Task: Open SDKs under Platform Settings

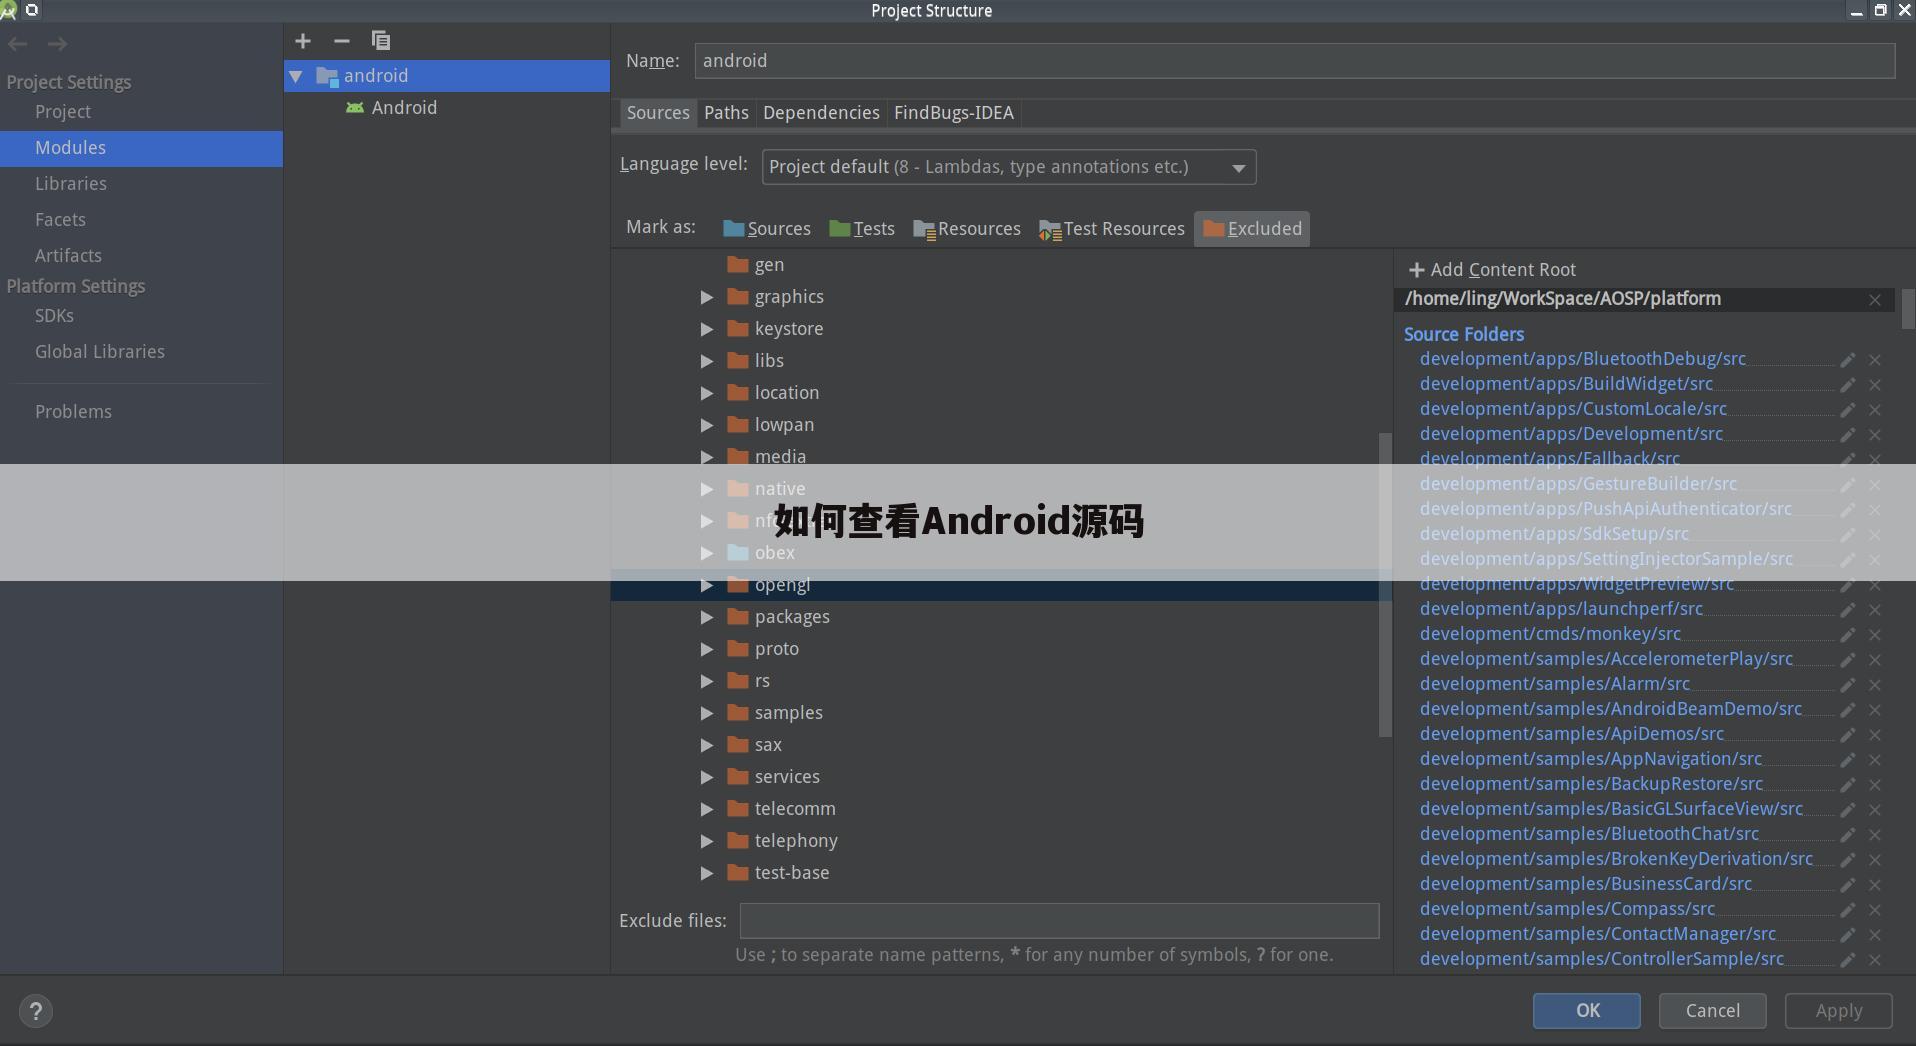Action: [54, 316]
